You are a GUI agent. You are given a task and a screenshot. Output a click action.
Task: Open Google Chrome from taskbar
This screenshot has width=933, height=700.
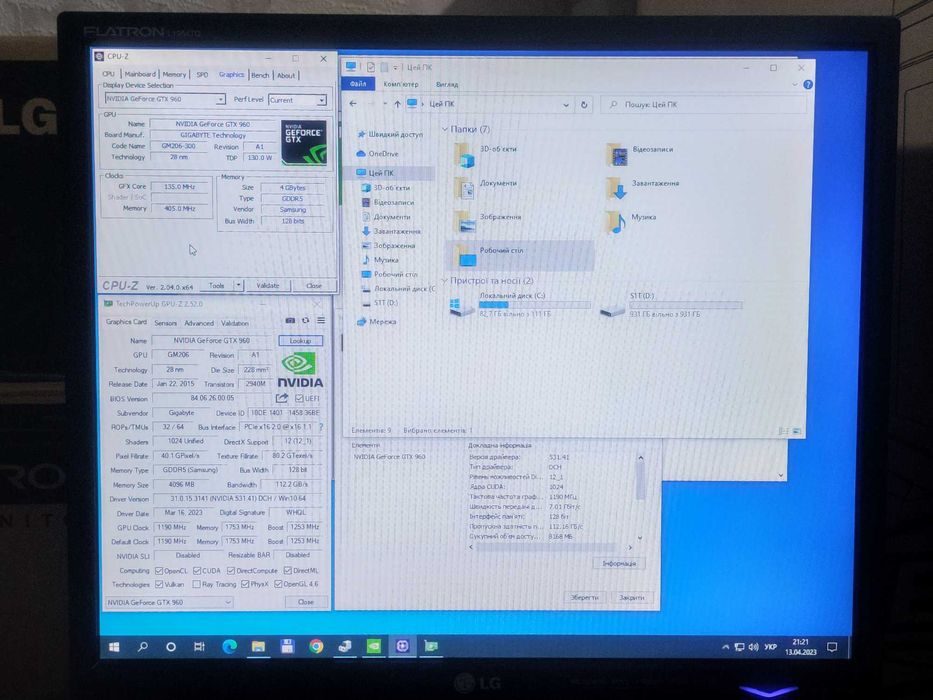coord(316,646)
